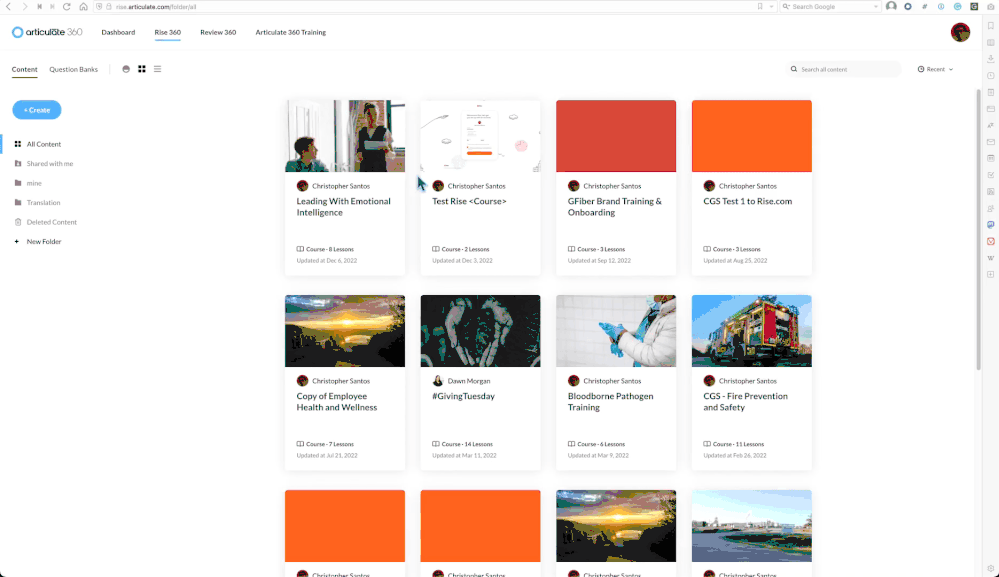The height and width of the screenshot is (577, 999).
Task: Open the Deleted Content trash folder
Action: 51,222
